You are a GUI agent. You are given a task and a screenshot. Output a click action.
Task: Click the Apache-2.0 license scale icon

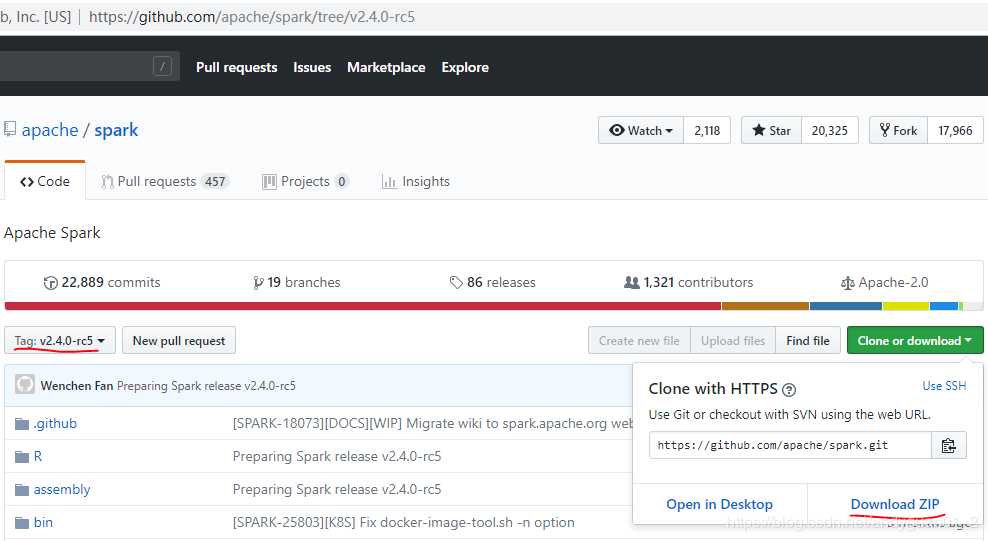coord(847,283)
